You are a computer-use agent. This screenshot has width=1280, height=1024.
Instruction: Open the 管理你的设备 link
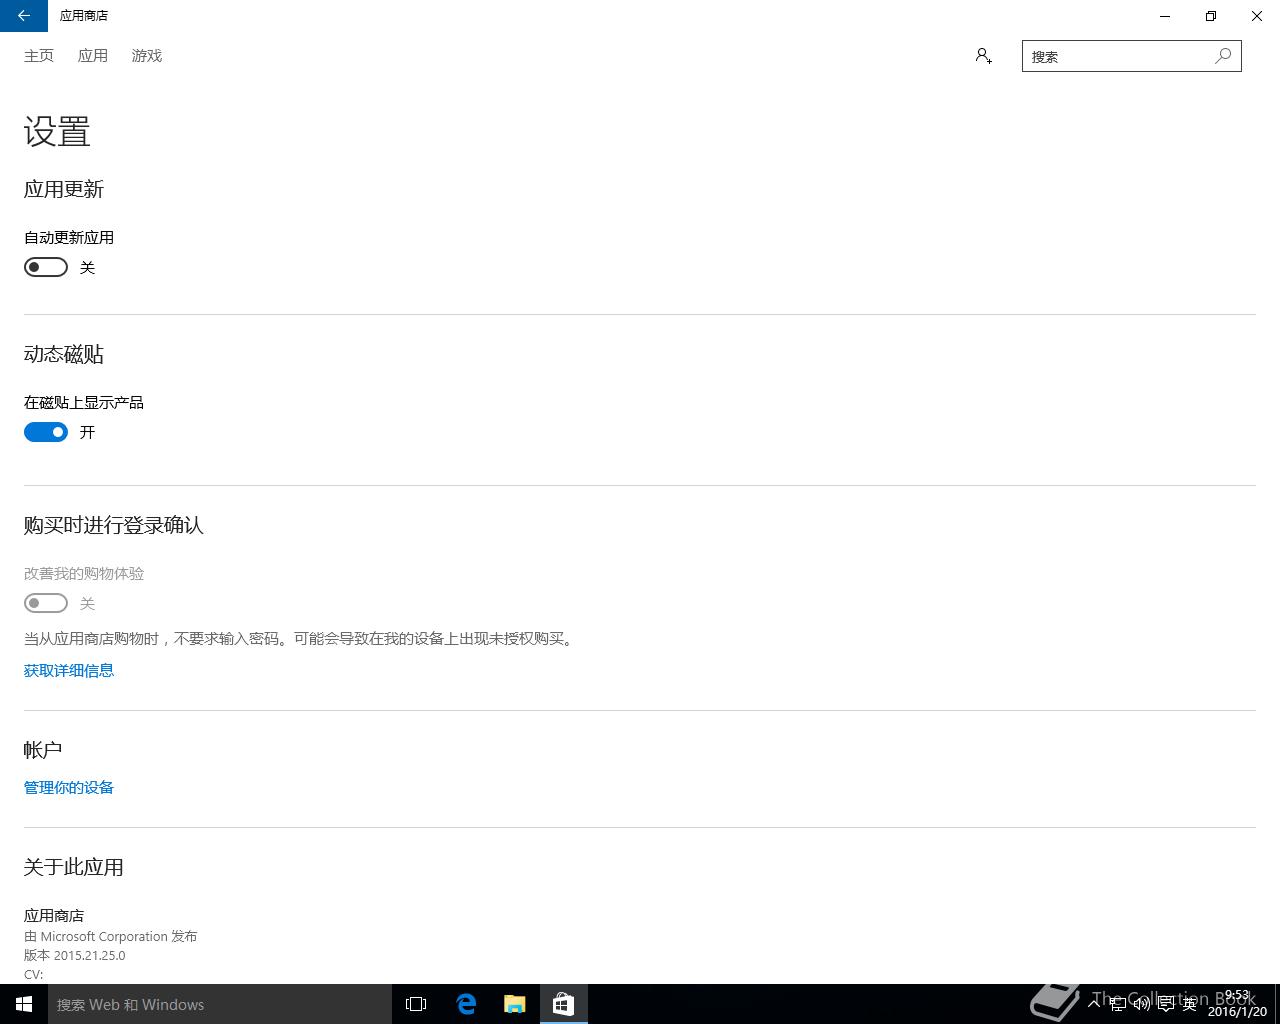pyautogui.click(x=69, y=788)
